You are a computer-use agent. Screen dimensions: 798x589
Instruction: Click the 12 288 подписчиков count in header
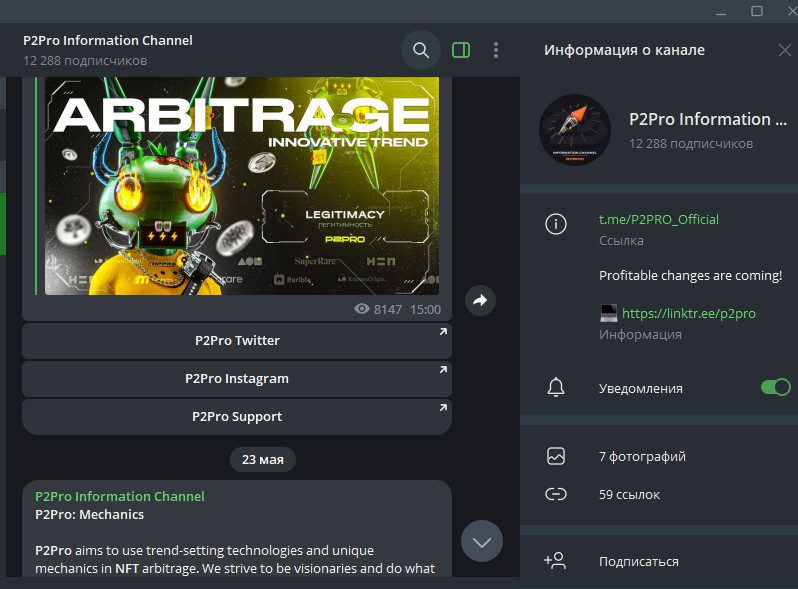(x=85, y=61)
